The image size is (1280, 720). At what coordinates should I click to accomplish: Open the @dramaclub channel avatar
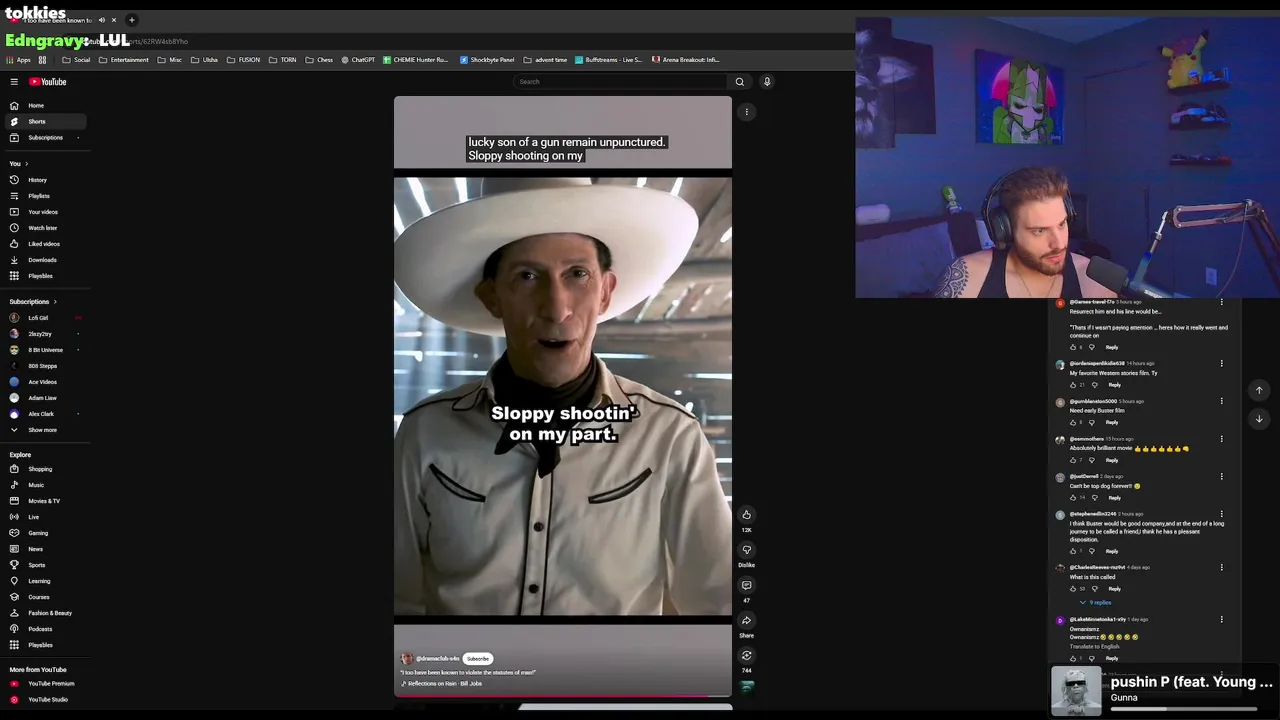click(x=407, y=659)
